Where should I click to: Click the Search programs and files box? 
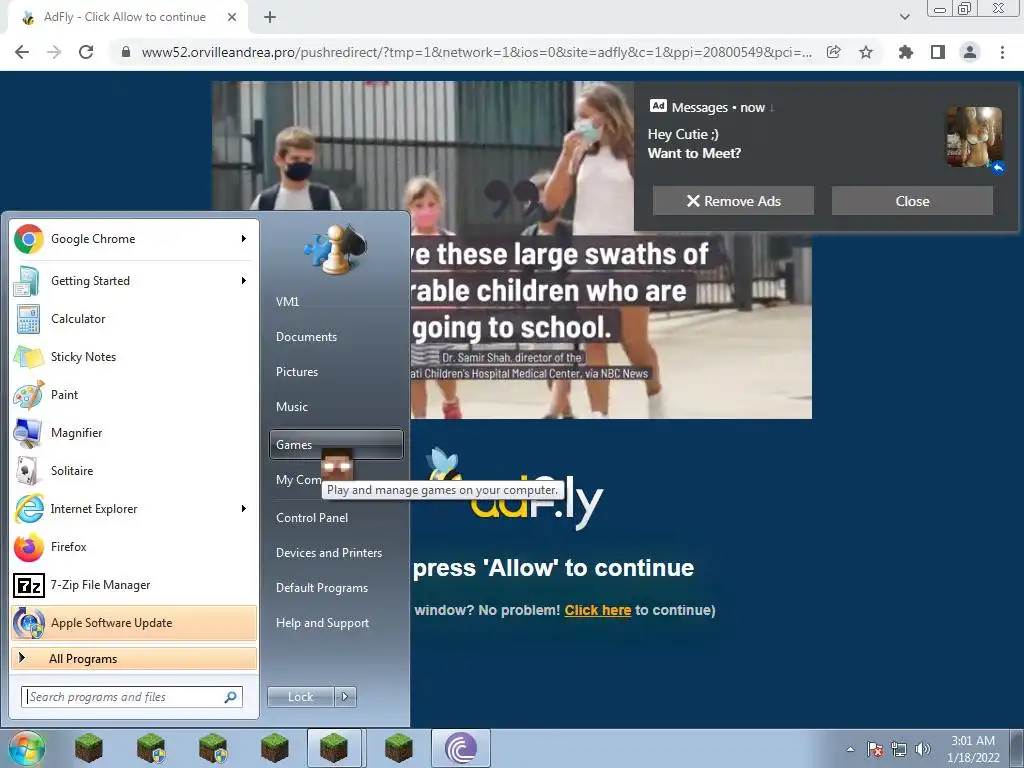click(x=131, y=697)
